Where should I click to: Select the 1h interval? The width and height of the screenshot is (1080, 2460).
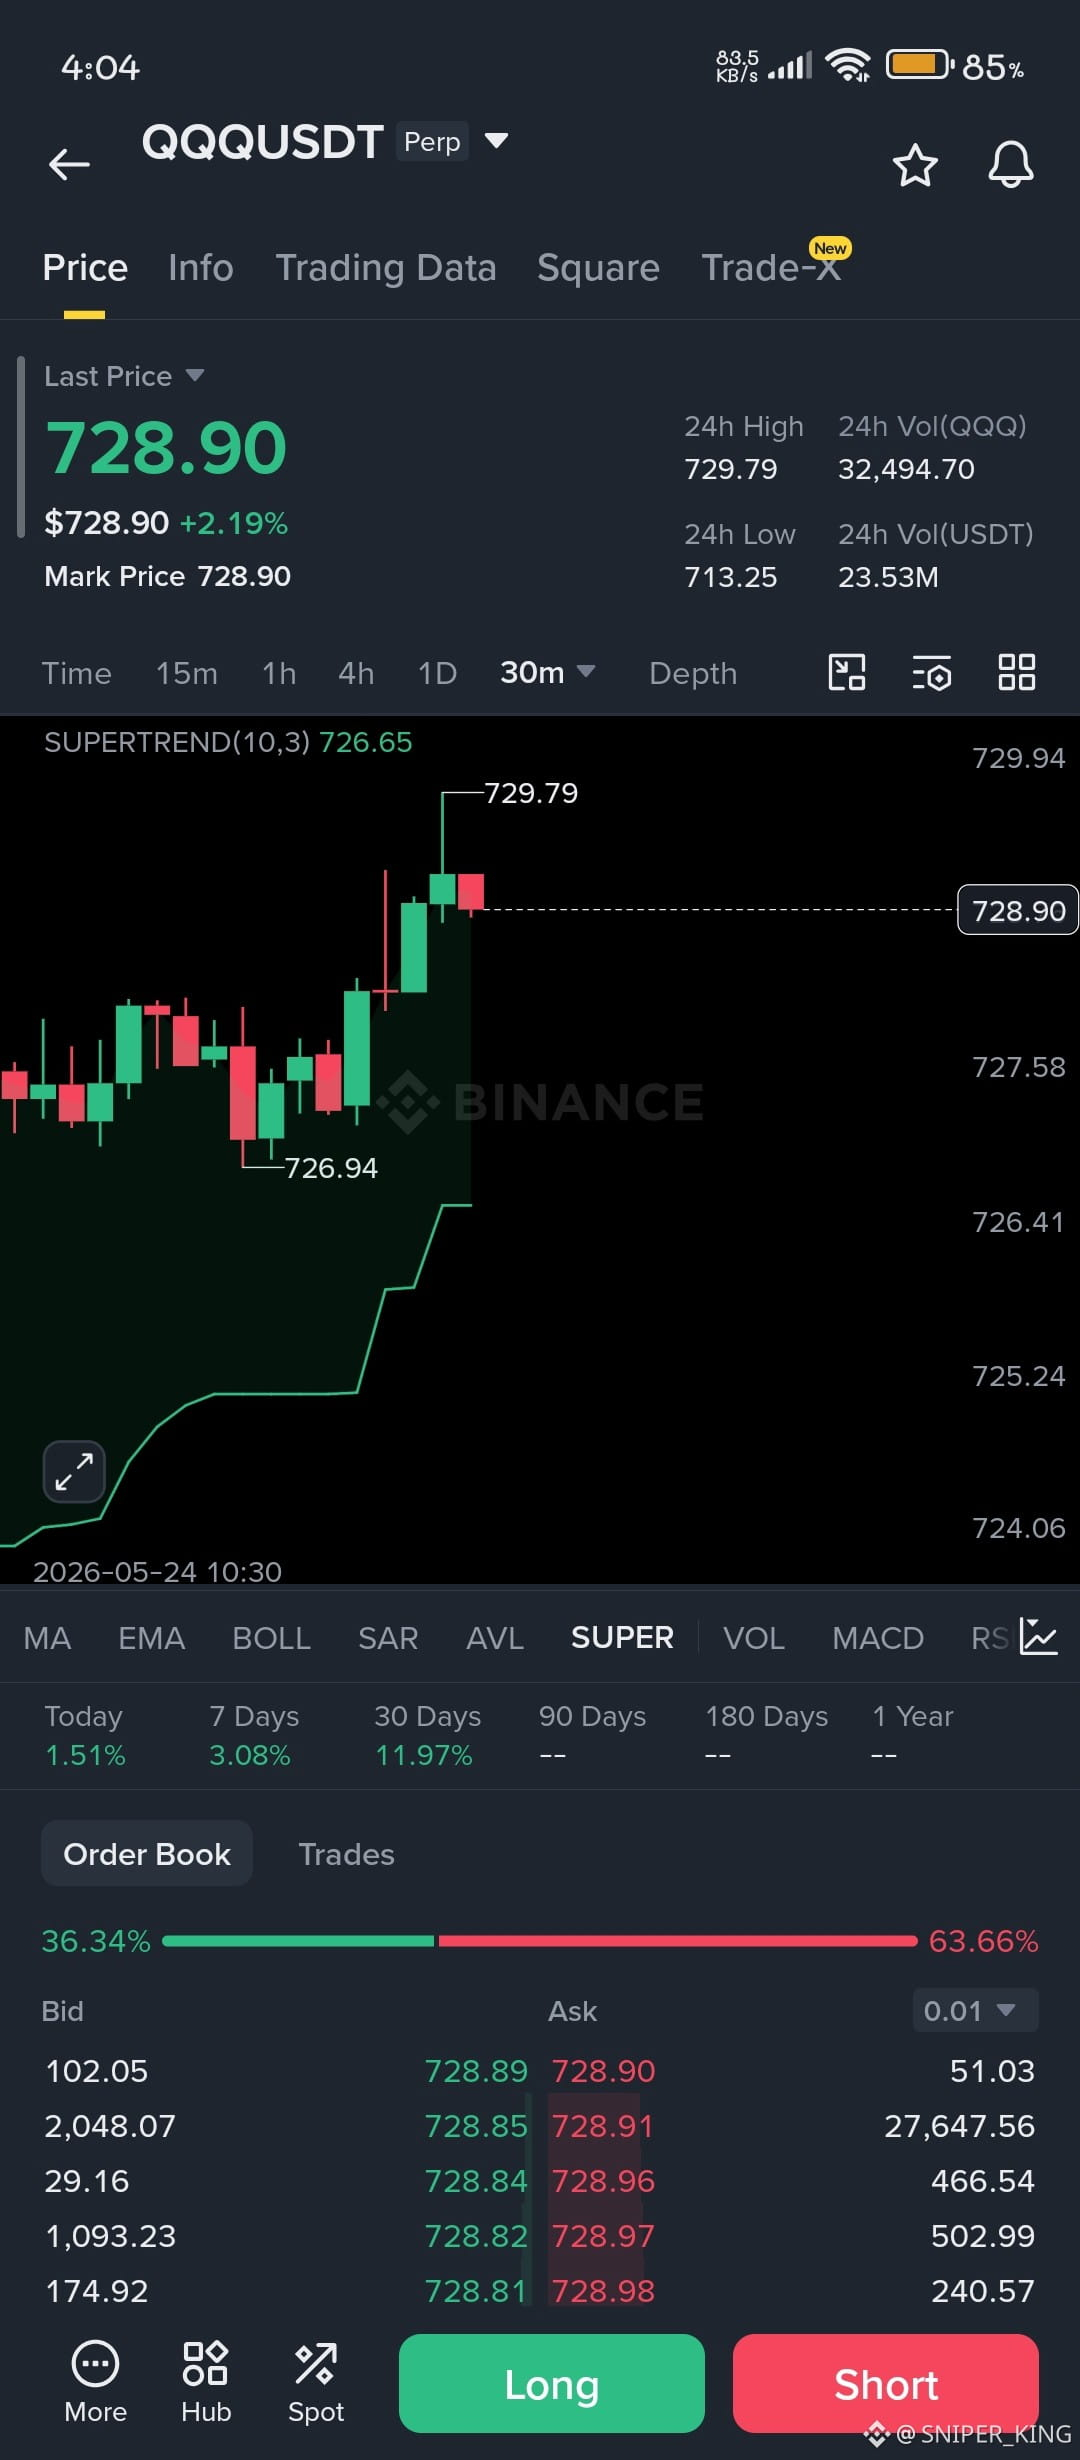[x=279, y=673]
